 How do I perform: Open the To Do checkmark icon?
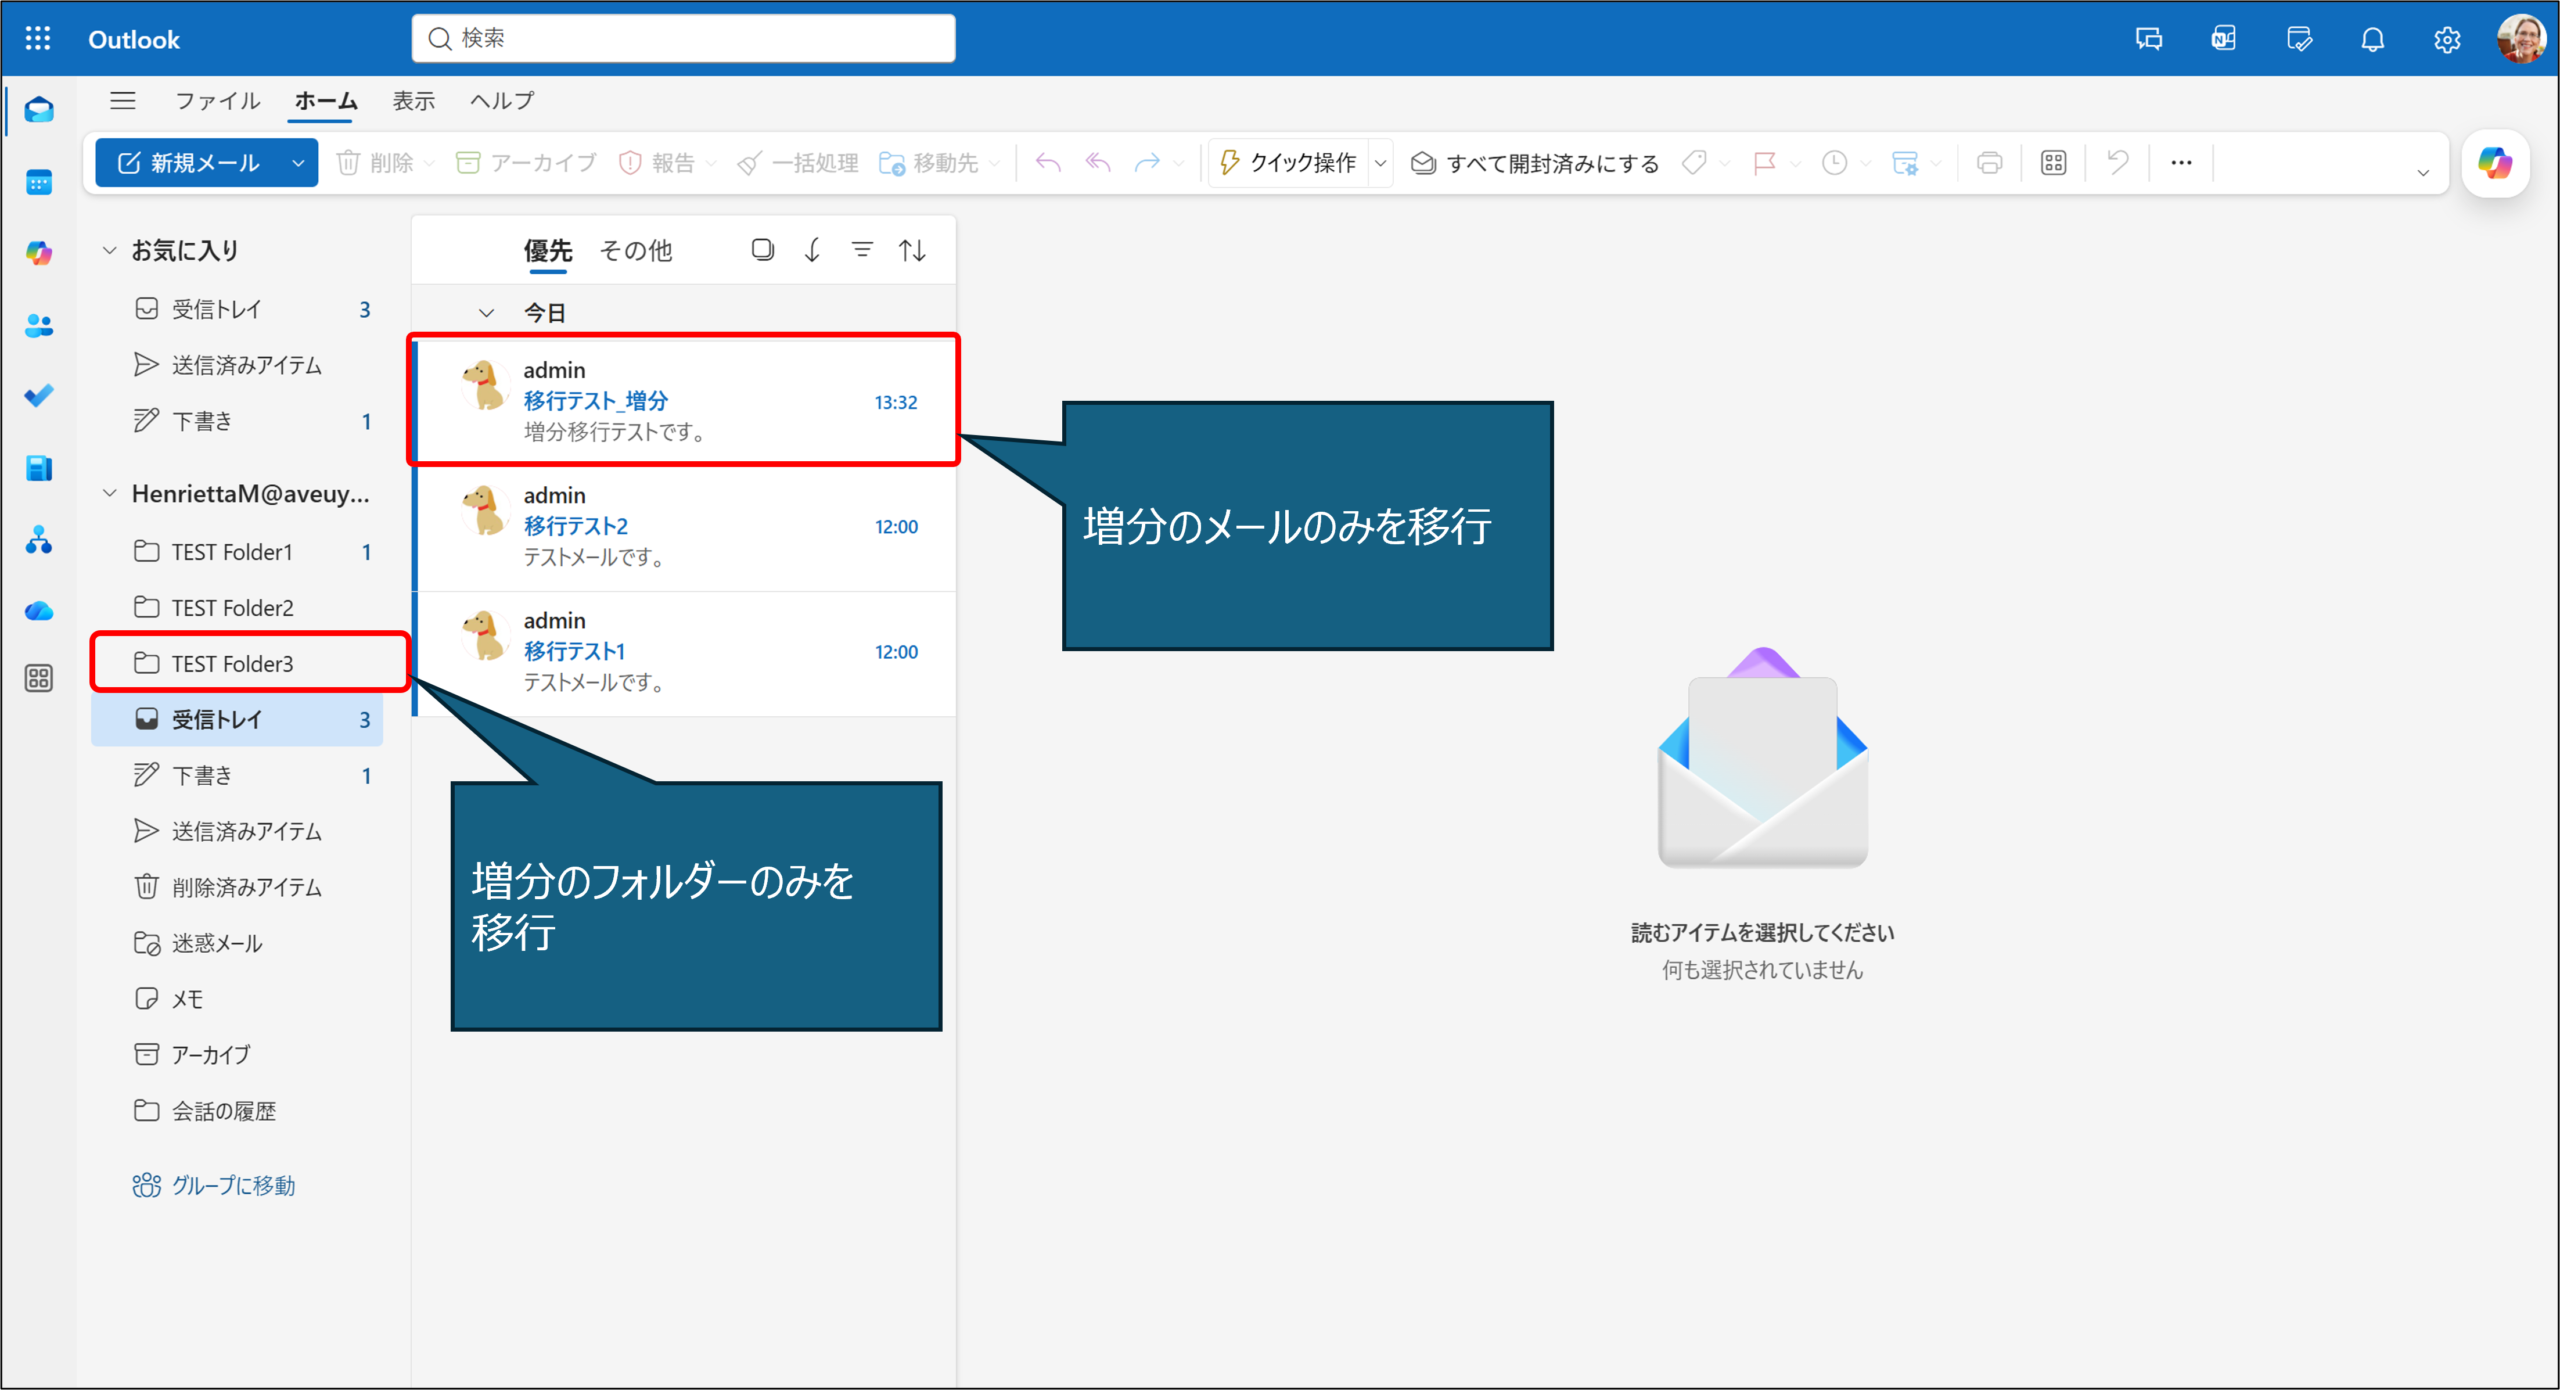click(x=39, y=396)
